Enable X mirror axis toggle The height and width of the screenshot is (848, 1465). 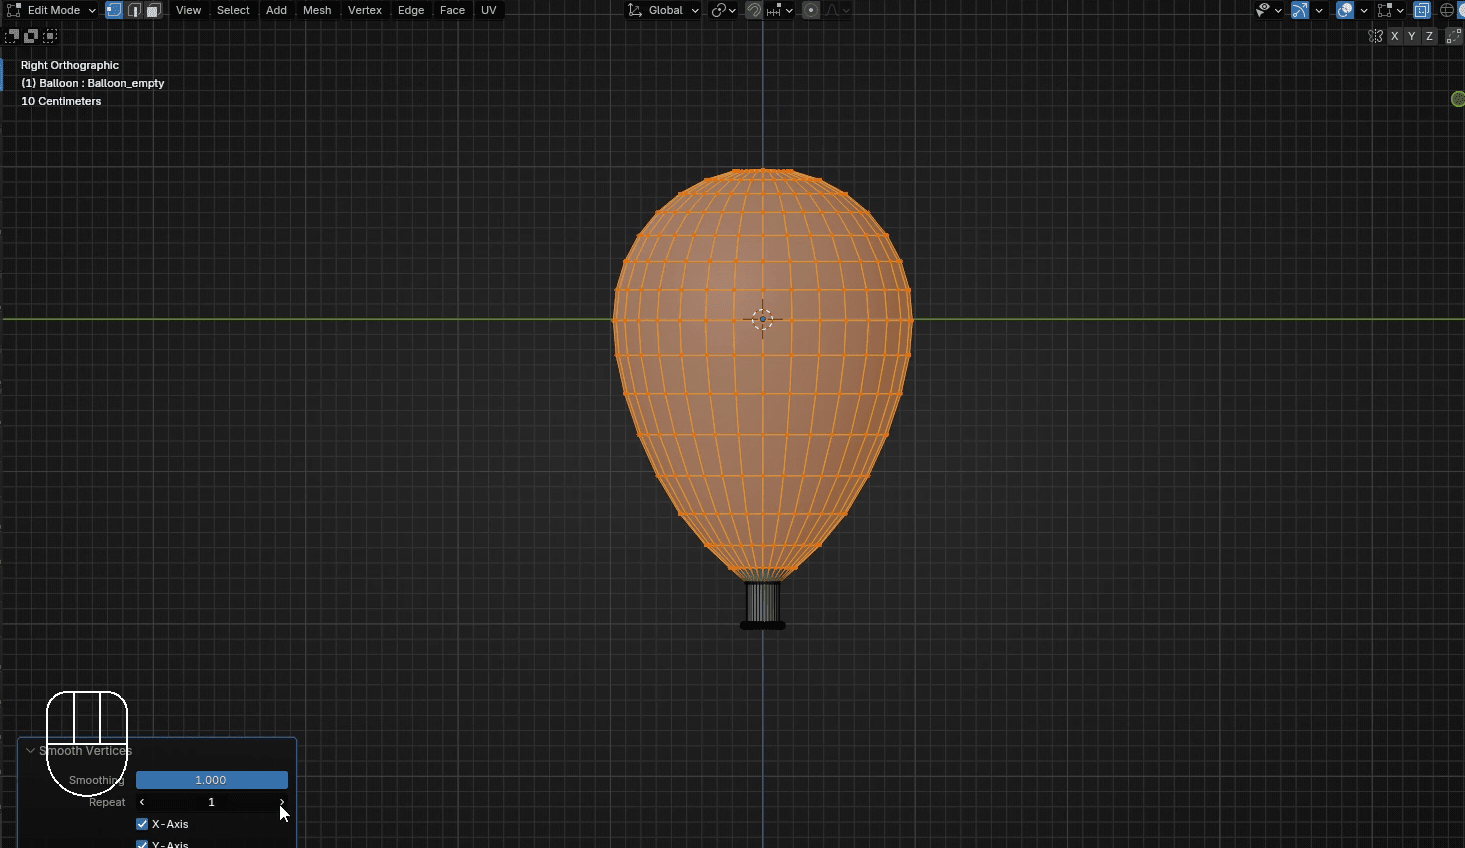(x=1395, y=36)
